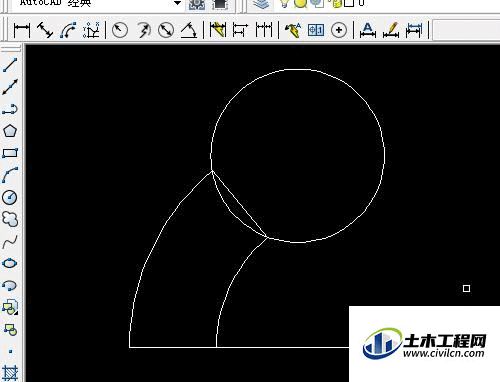Start the Quick Leader tool
Screen dimensions: 500x382
point(293,30)
